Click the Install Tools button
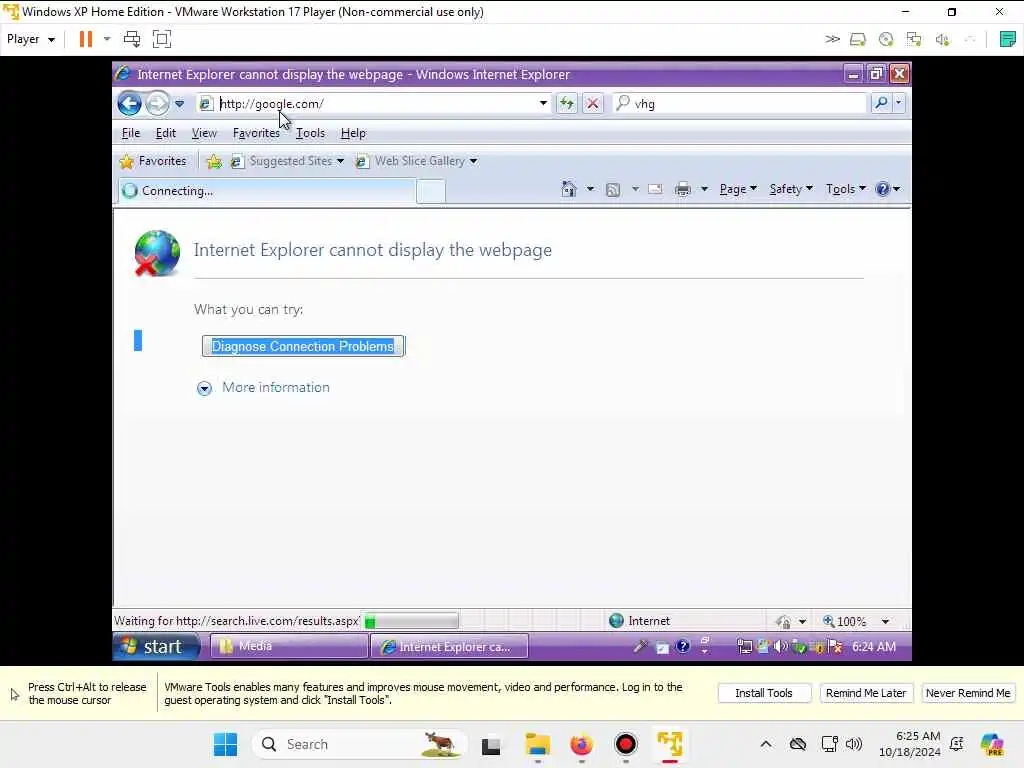The image size is (1024, 768). click(764, 693)
